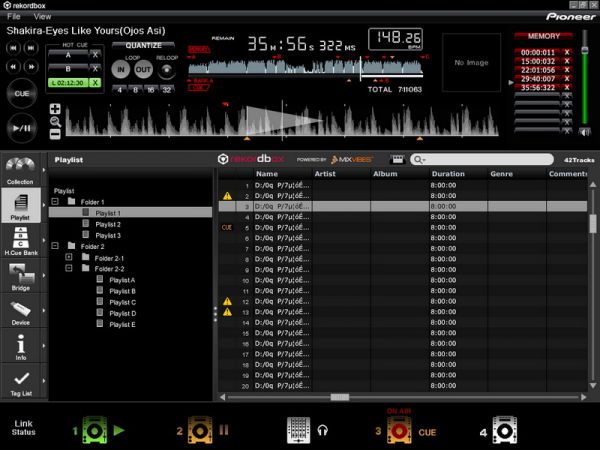The width and height of the screenshot is (600, 450).
Task: Click the track search field
Action: [x=482, y=159]
